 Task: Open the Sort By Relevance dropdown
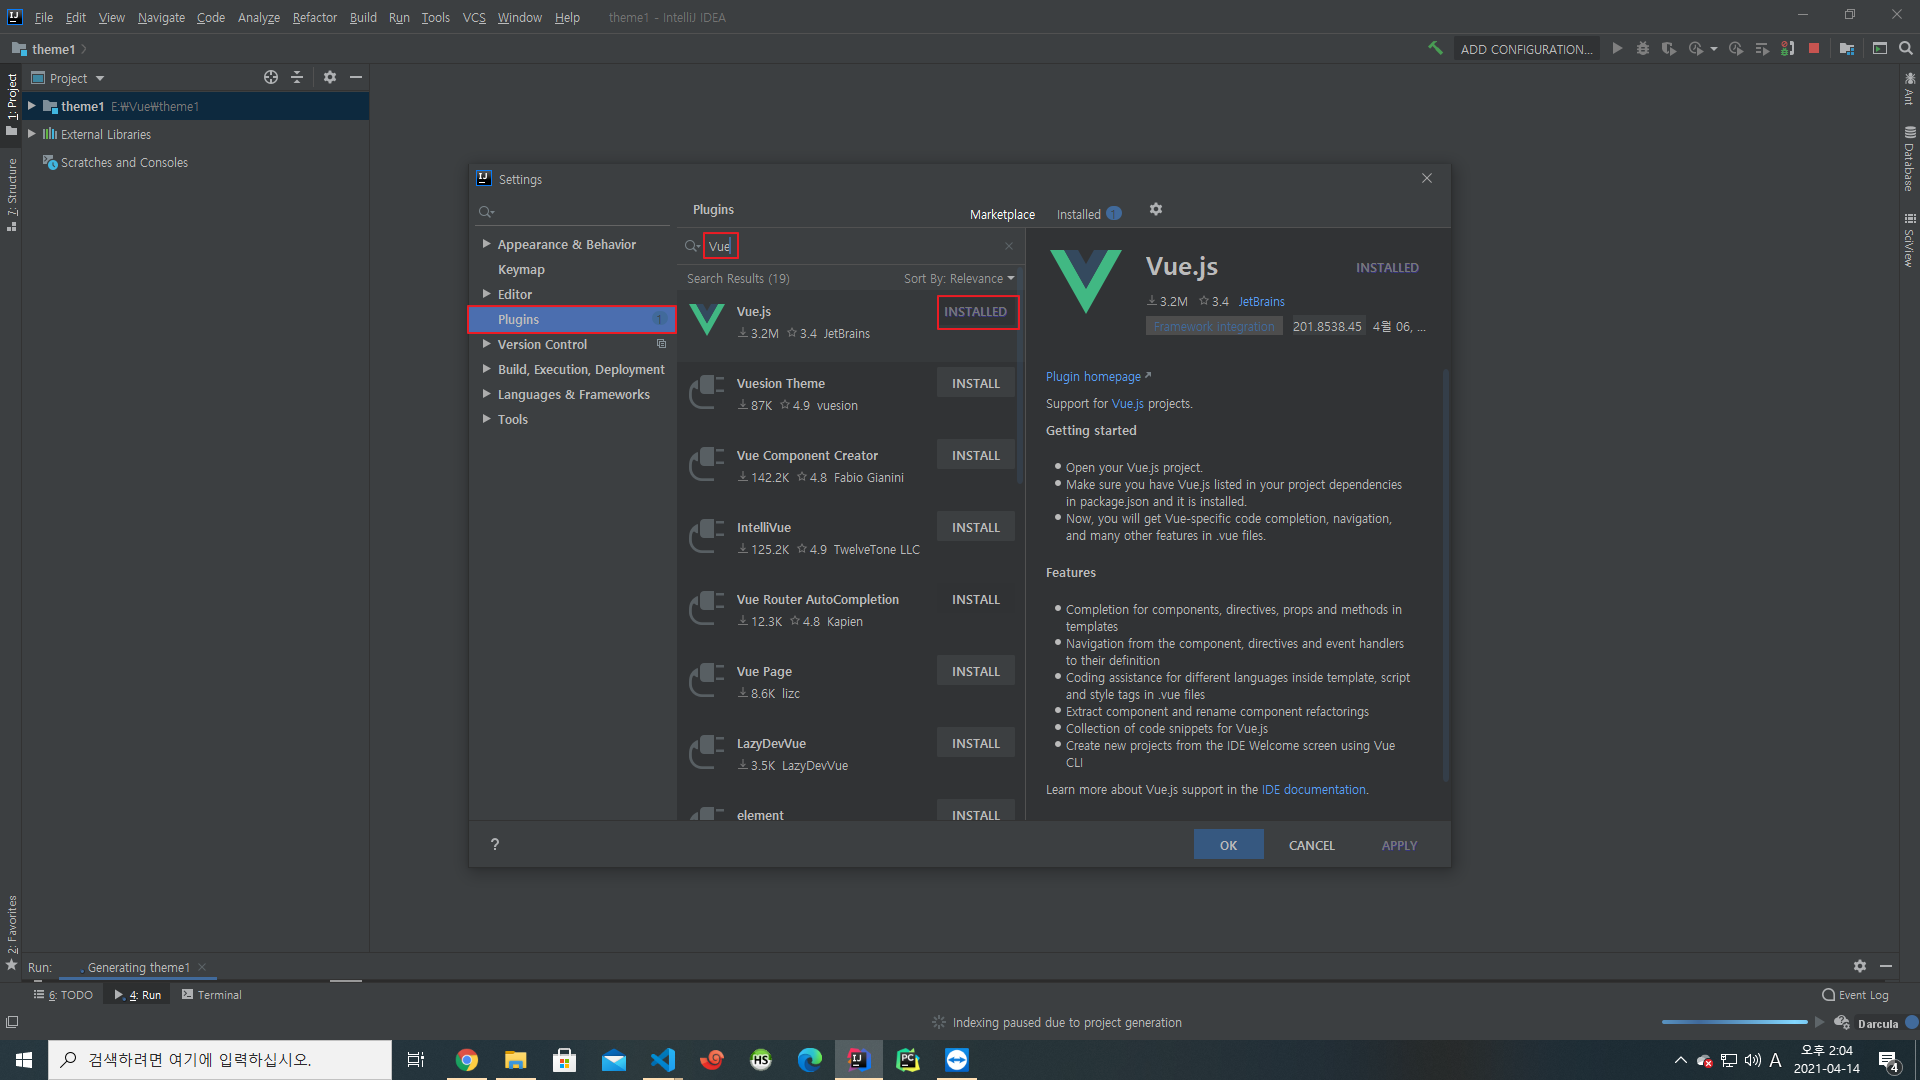(958, 279)
